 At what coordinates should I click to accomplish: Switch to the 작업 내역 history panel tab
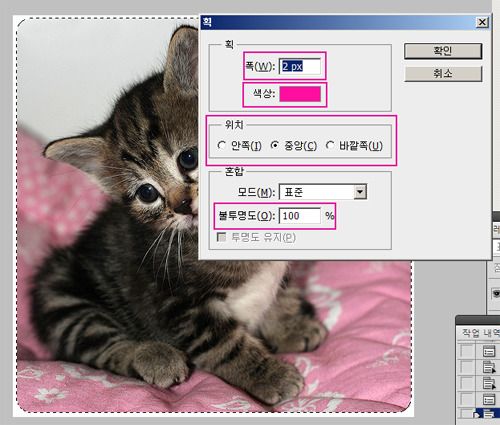point(480,333)
